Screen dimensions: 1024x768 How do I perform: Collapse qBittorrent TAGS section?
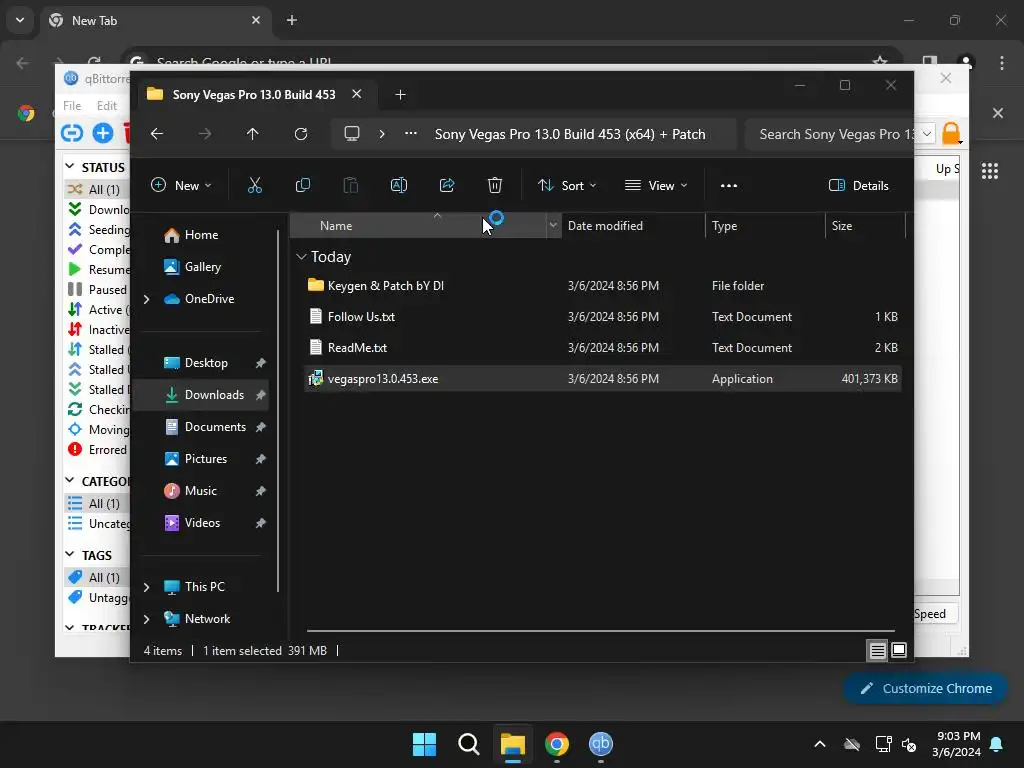point(69,554)
